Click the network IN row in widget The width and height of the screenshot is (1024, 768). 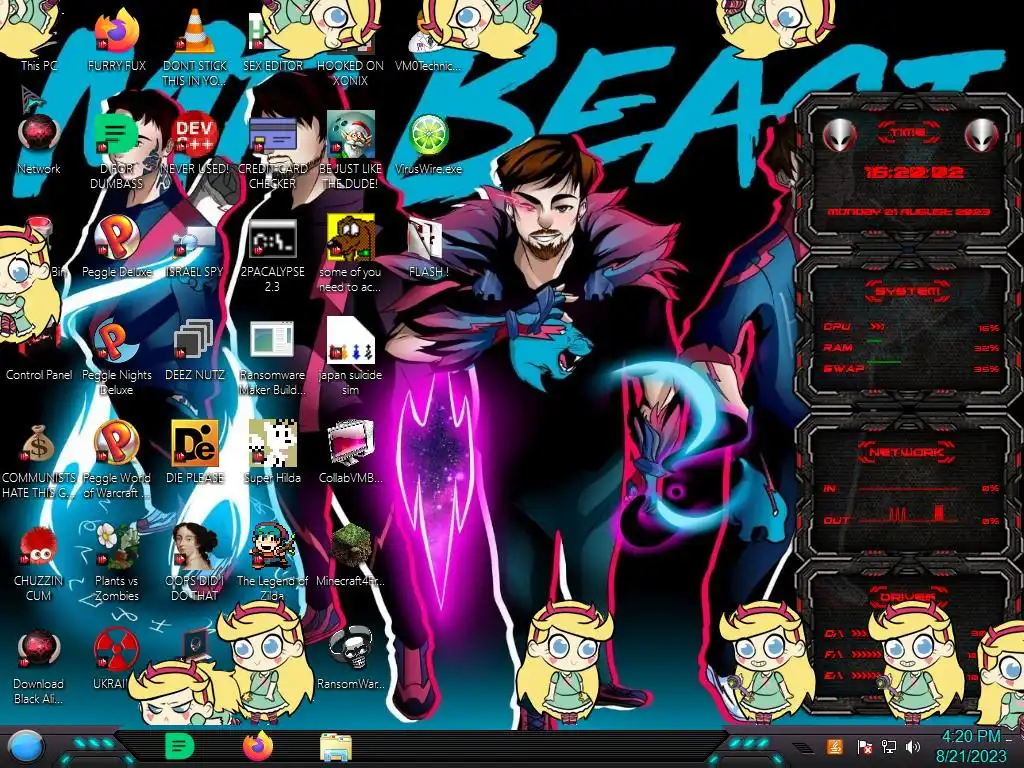click(910, 488)
